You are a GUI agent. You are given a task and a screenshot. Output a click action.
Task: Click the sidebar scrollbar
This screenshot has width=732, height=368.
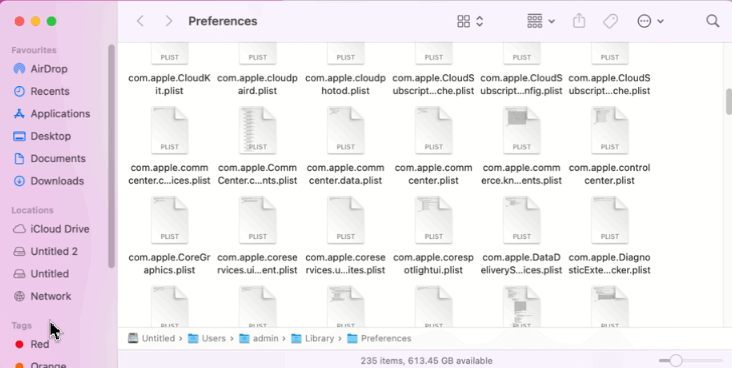coord(111,156)
